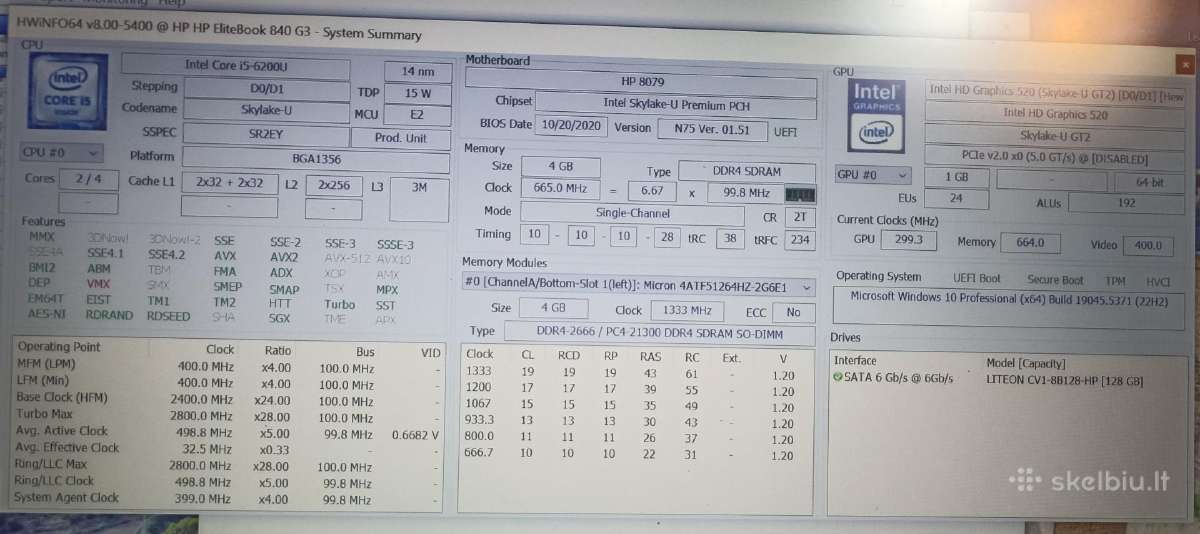Click the GPU clock 299.3 value

tap(908, 239)
